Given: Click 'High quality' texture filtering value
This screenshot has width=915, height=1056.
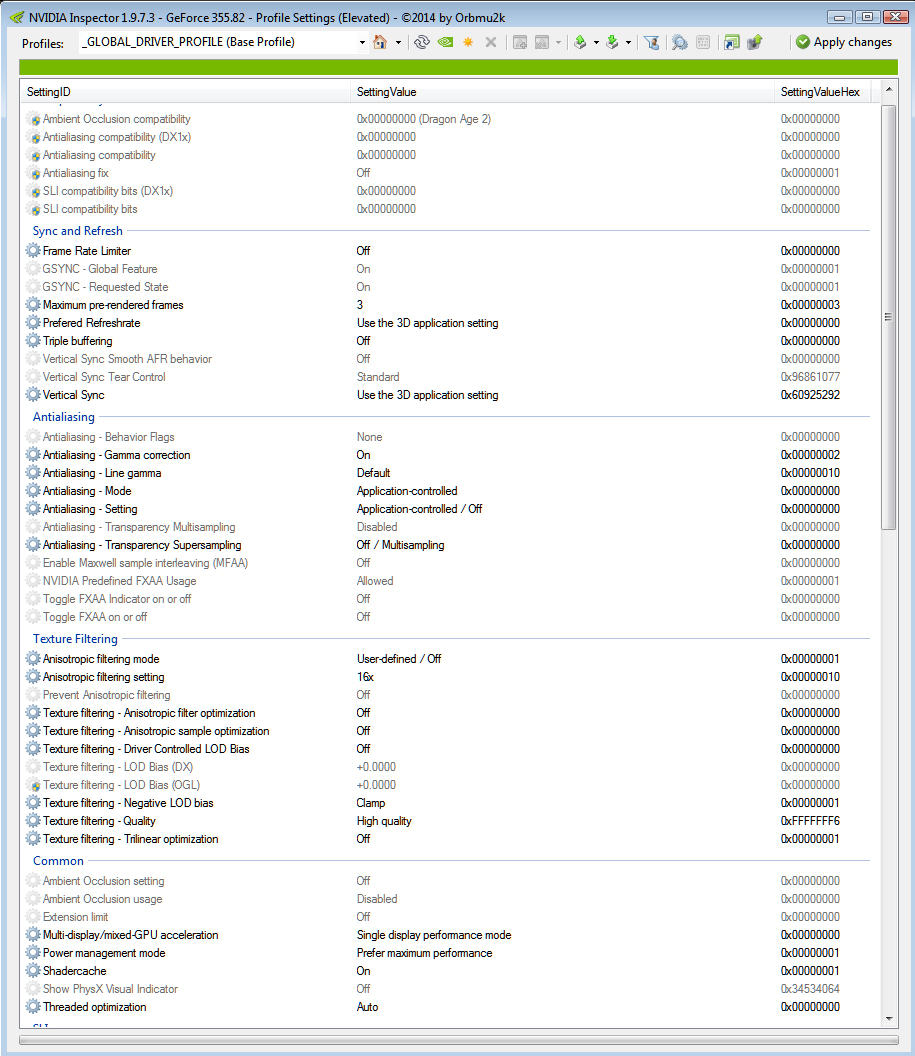Looking at the screenshot, I should point(384,821).
